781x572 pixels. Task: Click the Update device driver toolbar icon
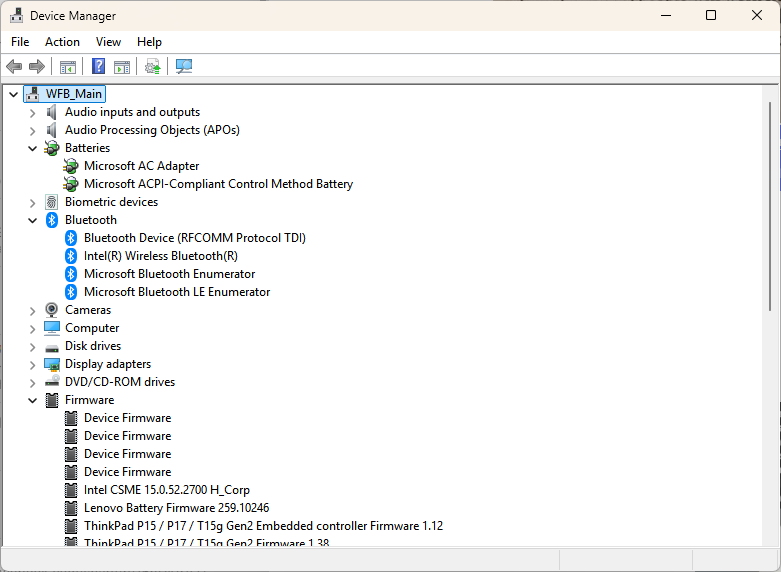152,66
